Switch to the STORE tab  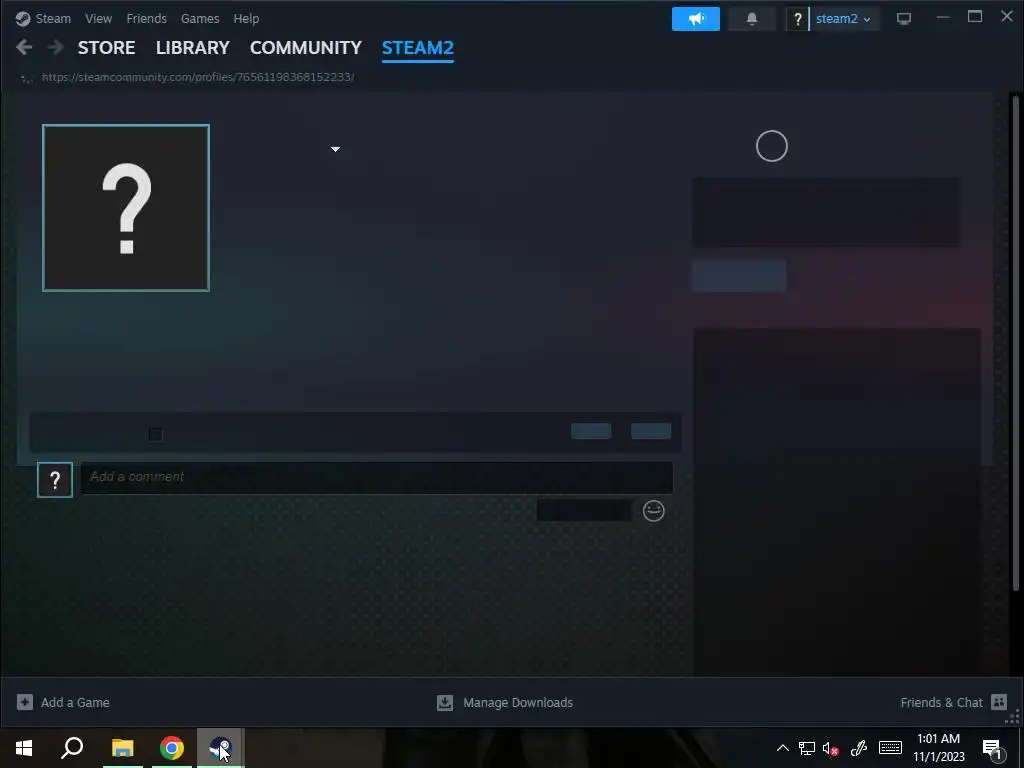106,48
